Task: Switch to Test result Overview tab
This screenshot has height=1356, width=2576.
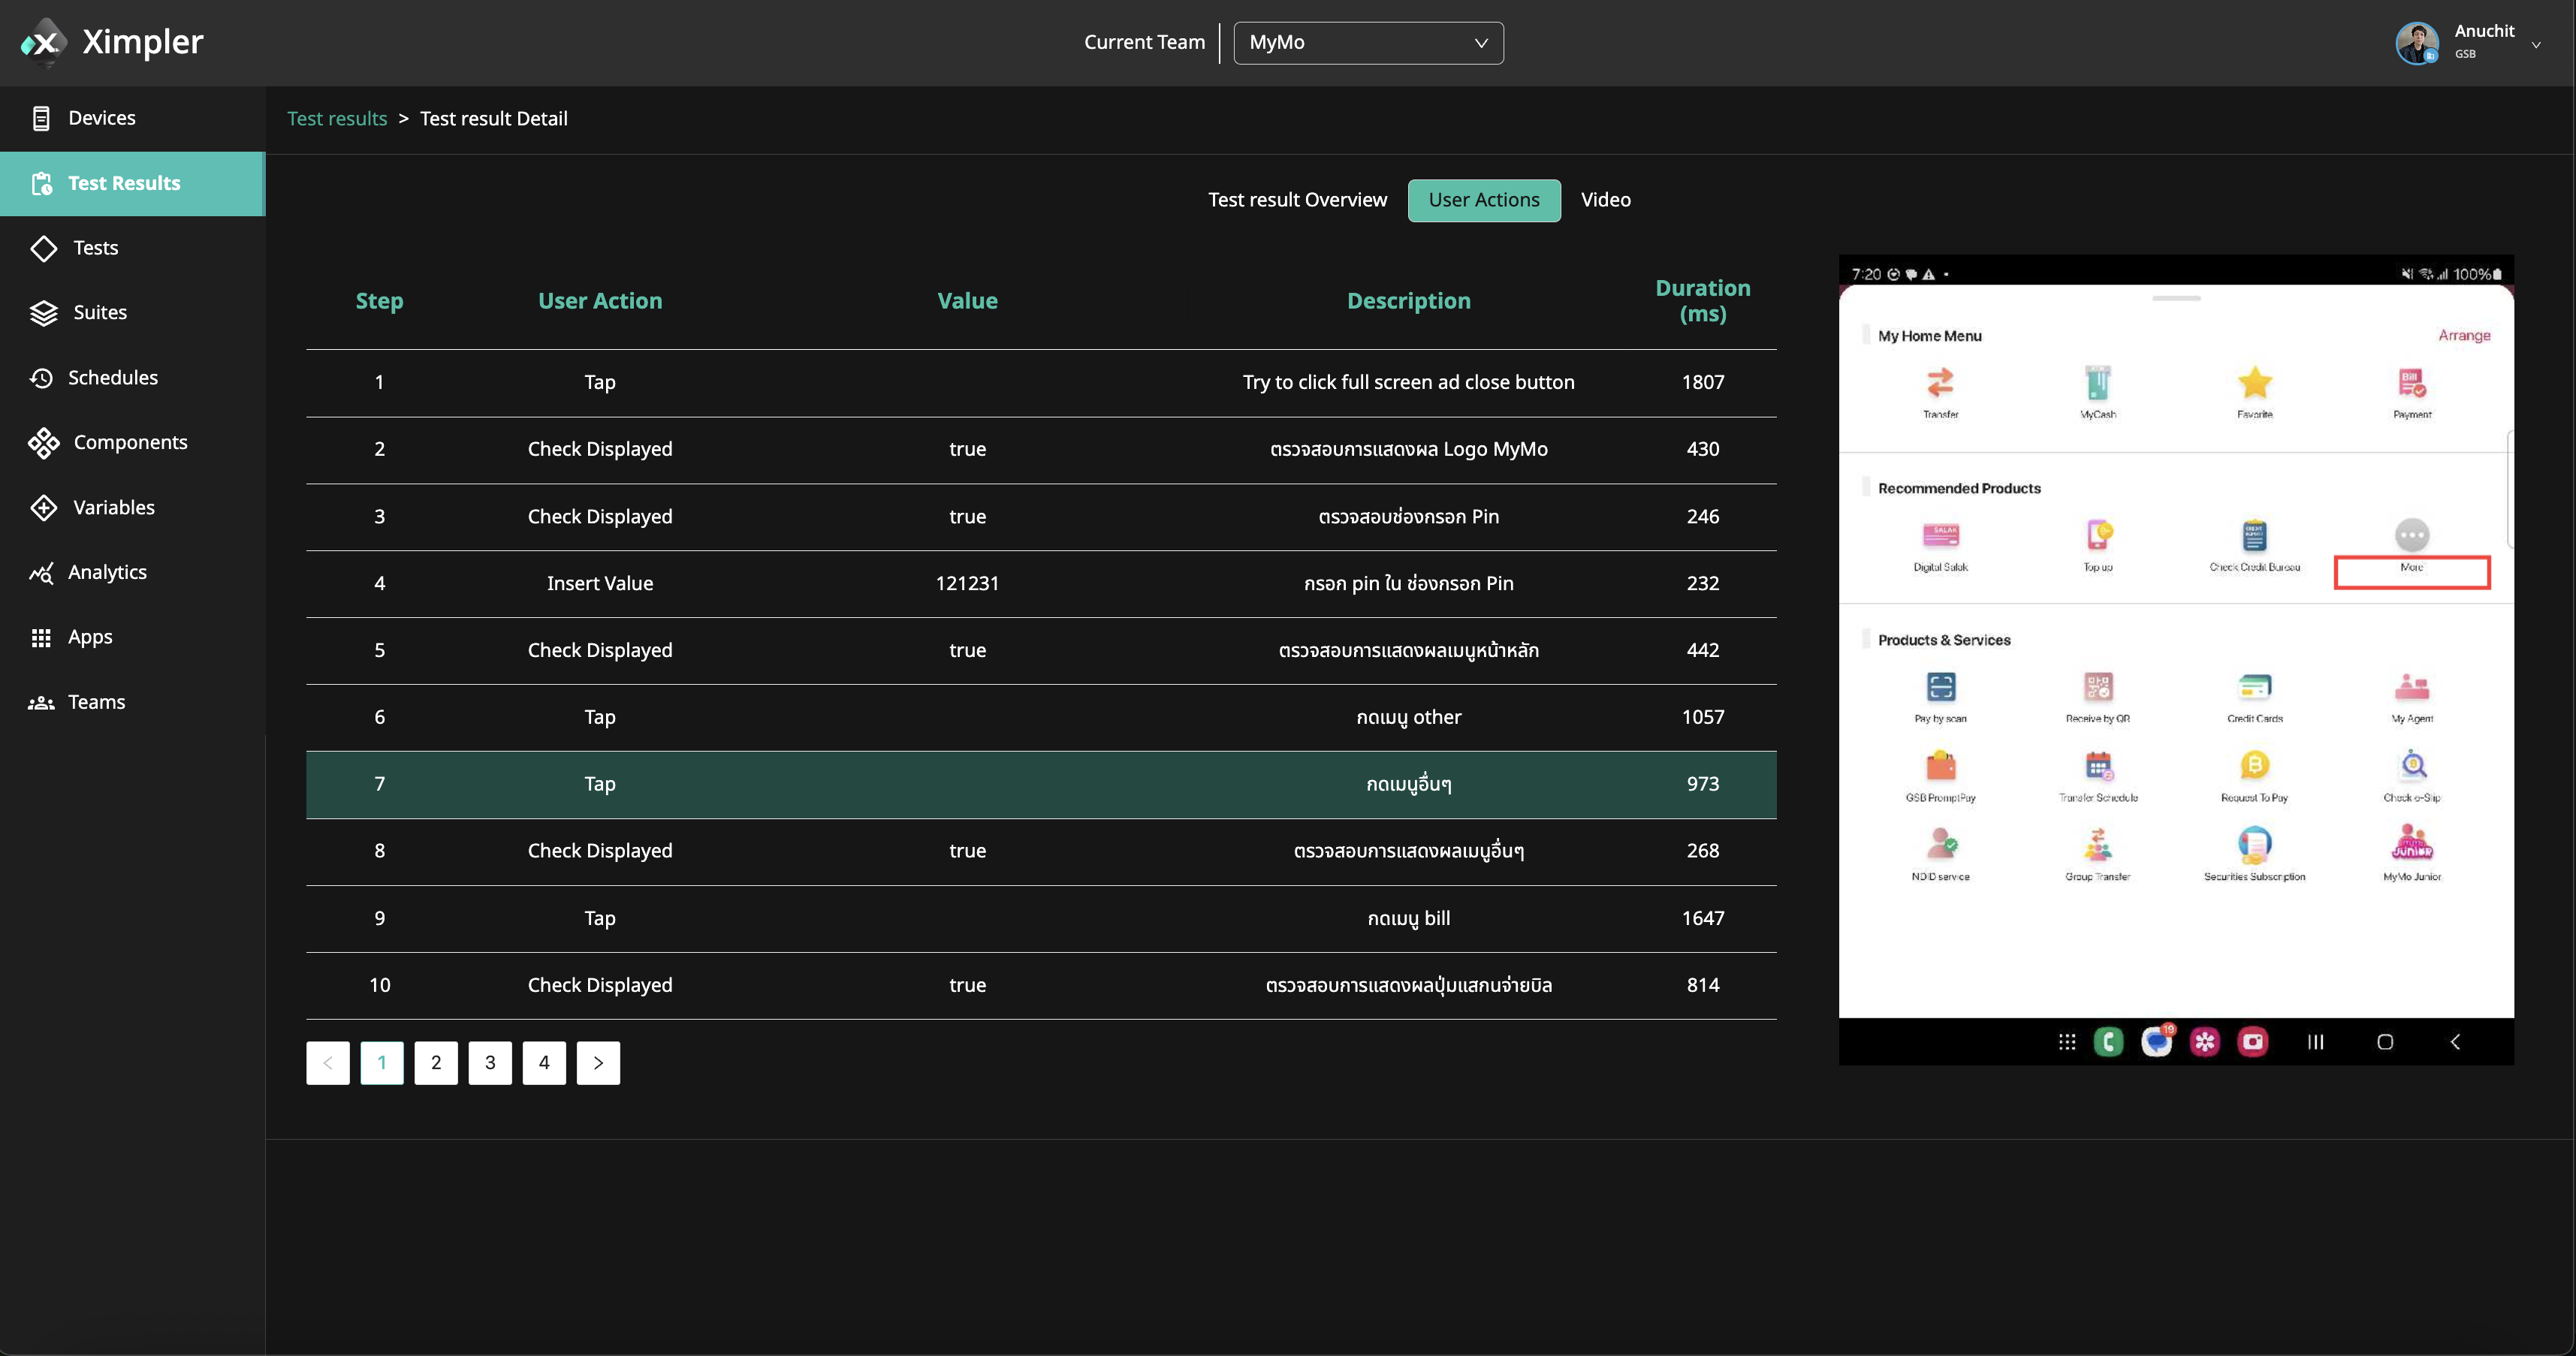Action: pos(1297,200)
